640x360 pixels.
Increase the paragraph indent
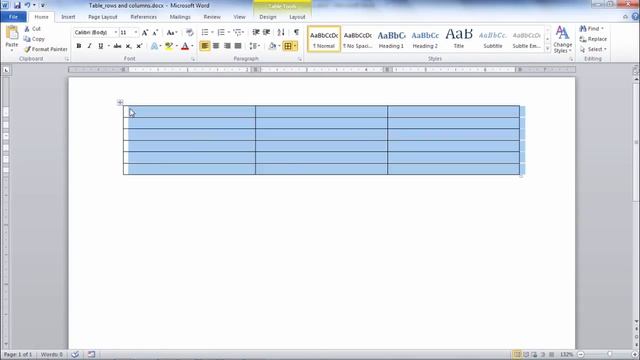click(x=267, y=32)
